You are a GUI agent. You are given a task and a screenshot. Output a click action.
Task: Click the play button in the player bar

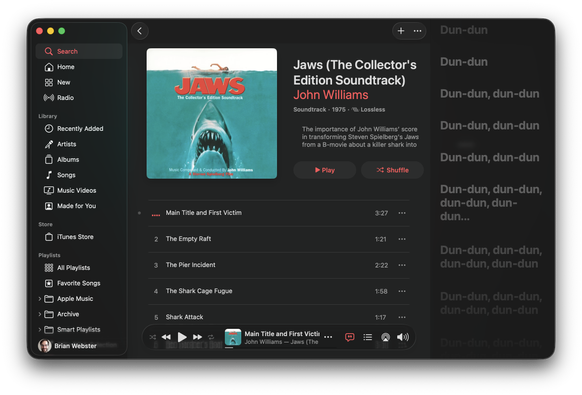(x=182, y=337)
